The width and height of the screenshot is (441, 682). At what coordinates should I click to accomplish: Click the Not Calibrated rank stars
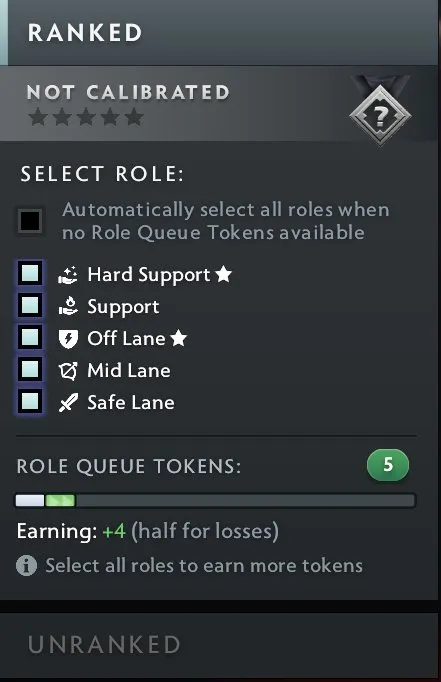tap(86, 117)
